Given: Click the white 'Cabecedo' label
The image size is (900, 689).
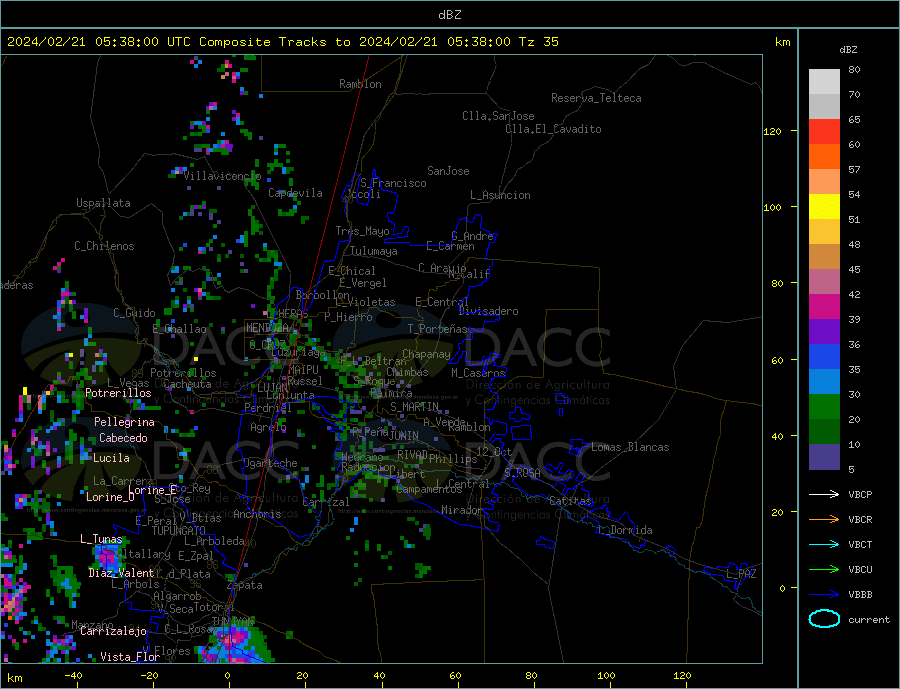Looking at the screenshot, I should click(123, 438).
